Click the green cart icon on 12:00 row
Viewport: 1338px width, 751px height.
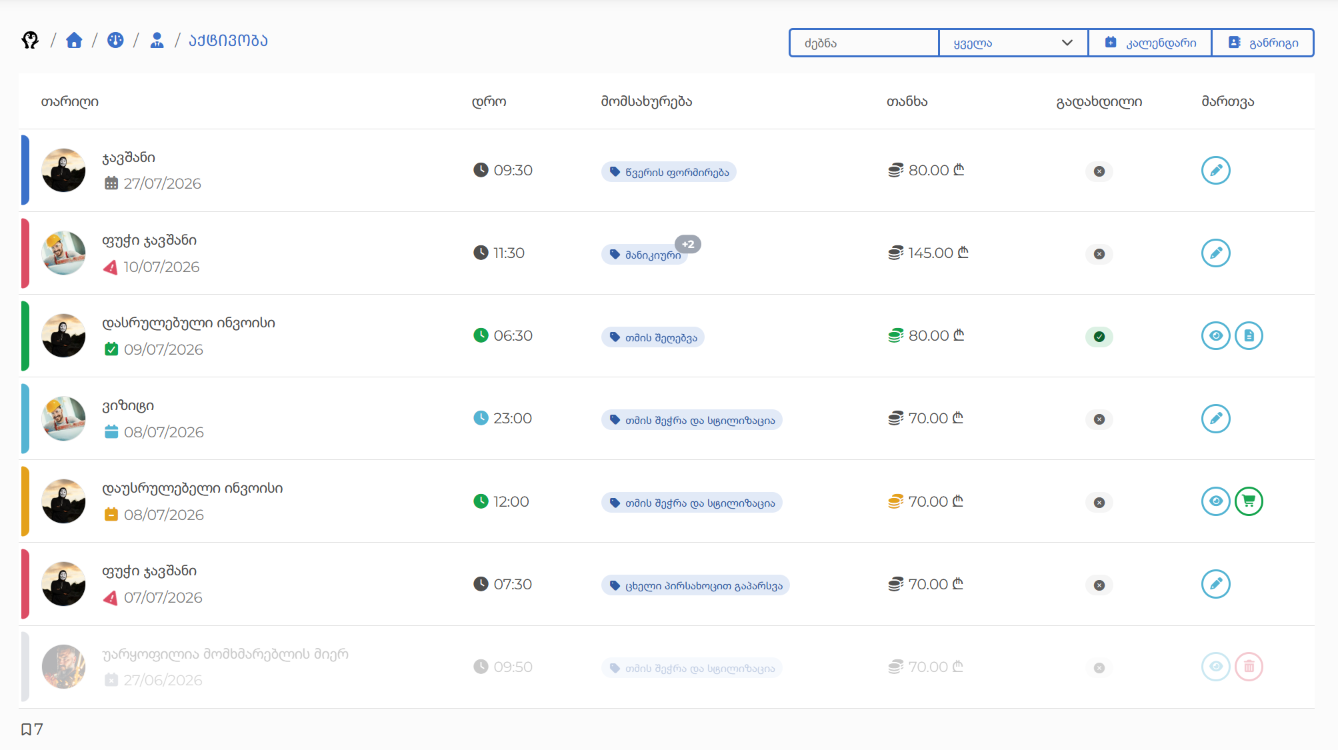tap(1249, 501)
